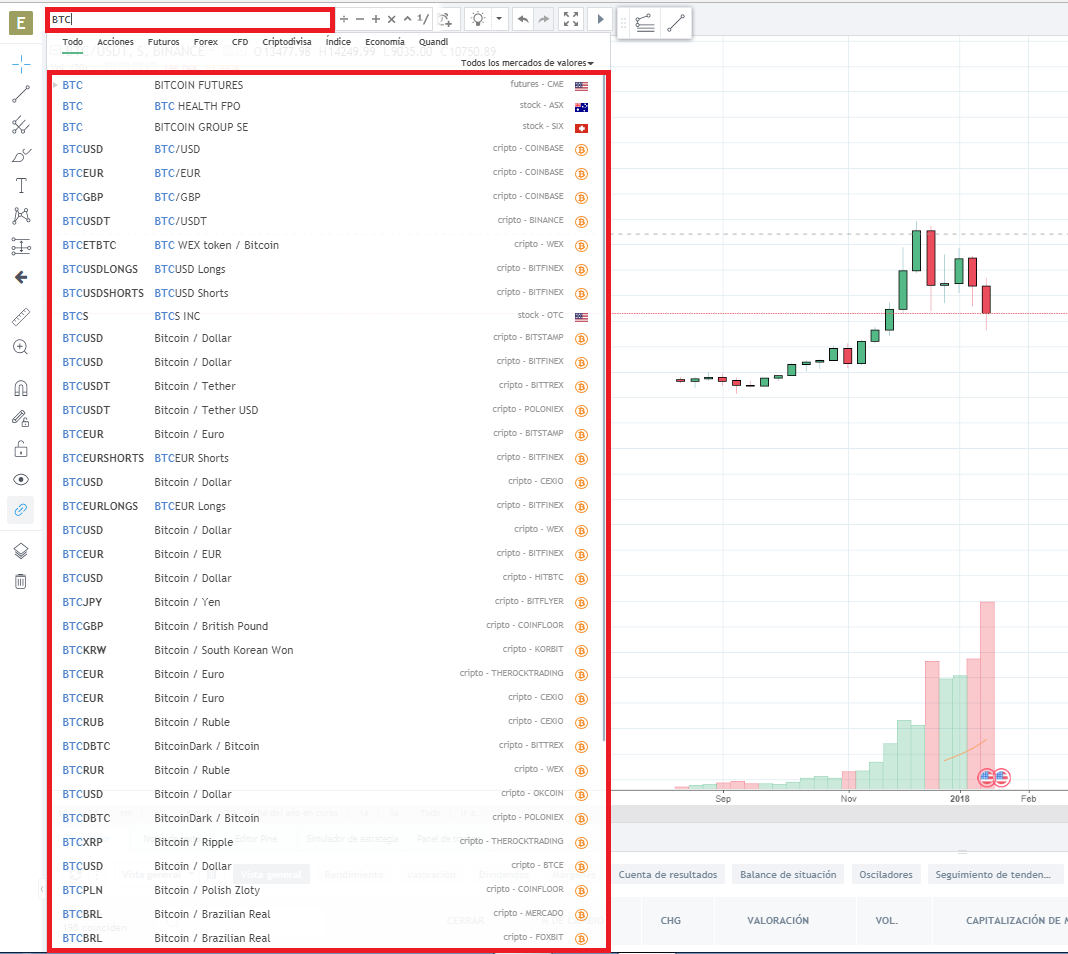Switch to the Futuros filter tab
Image resolution: width=1068 pixels, height=954 pixels.
[x=163, y=42]
